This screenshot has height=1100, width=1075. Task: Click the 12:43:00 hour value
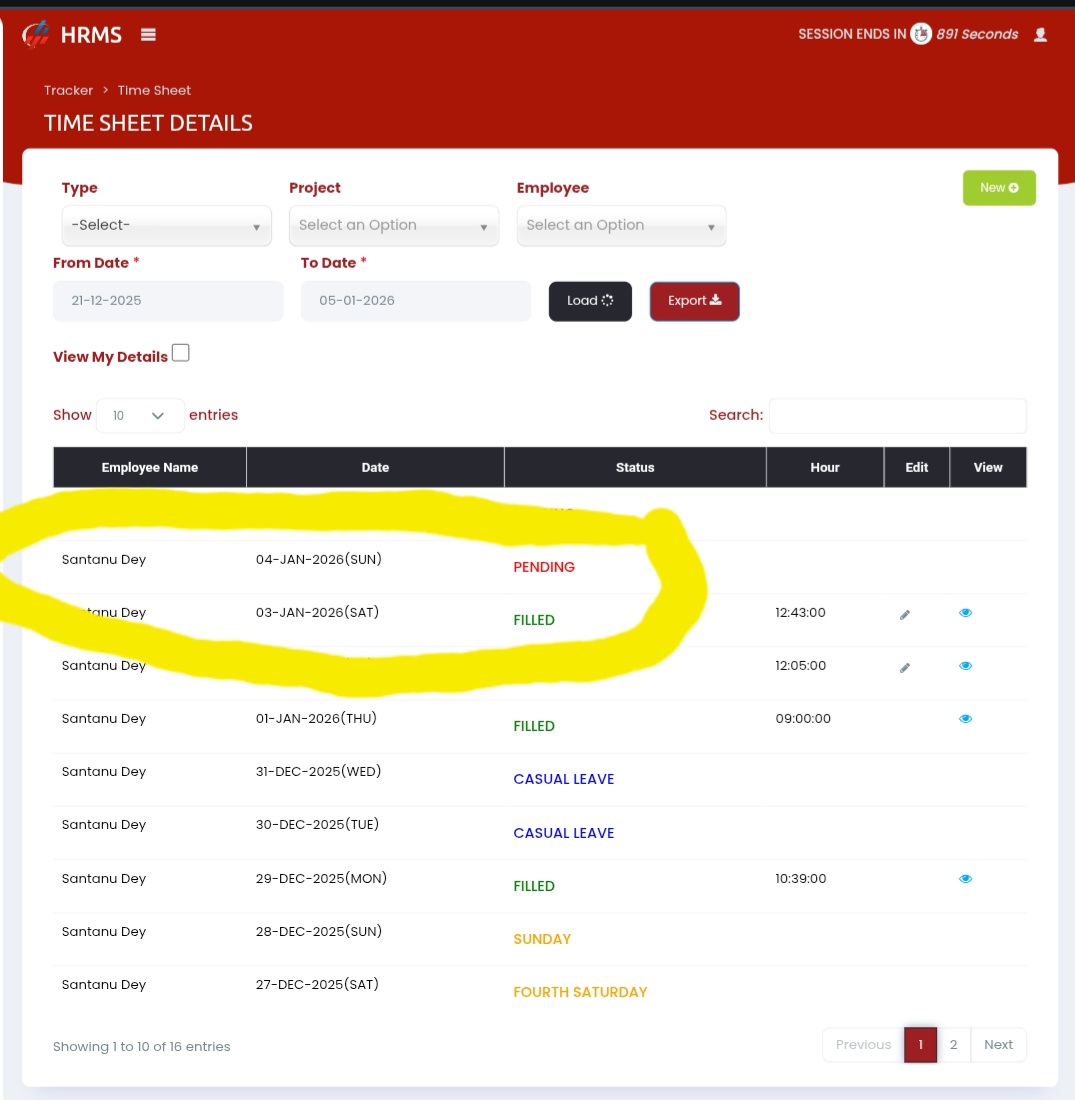[800, 612]
